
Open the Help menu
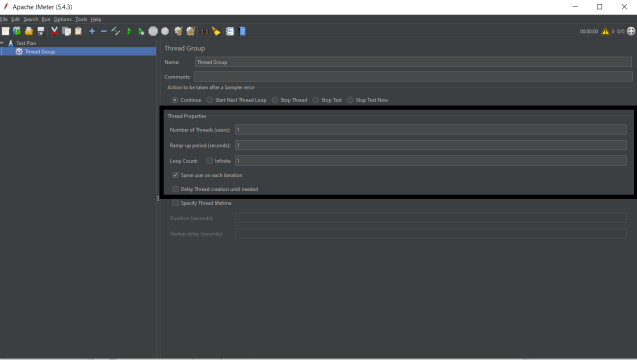[96, 19]
